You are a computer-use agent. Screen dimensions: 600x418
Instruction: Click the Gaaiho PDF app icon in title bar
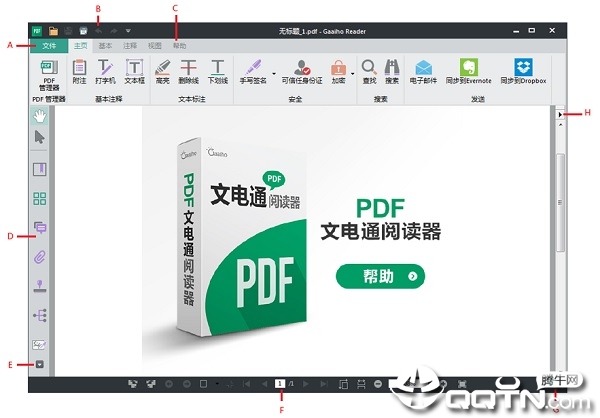pos(37,31)
